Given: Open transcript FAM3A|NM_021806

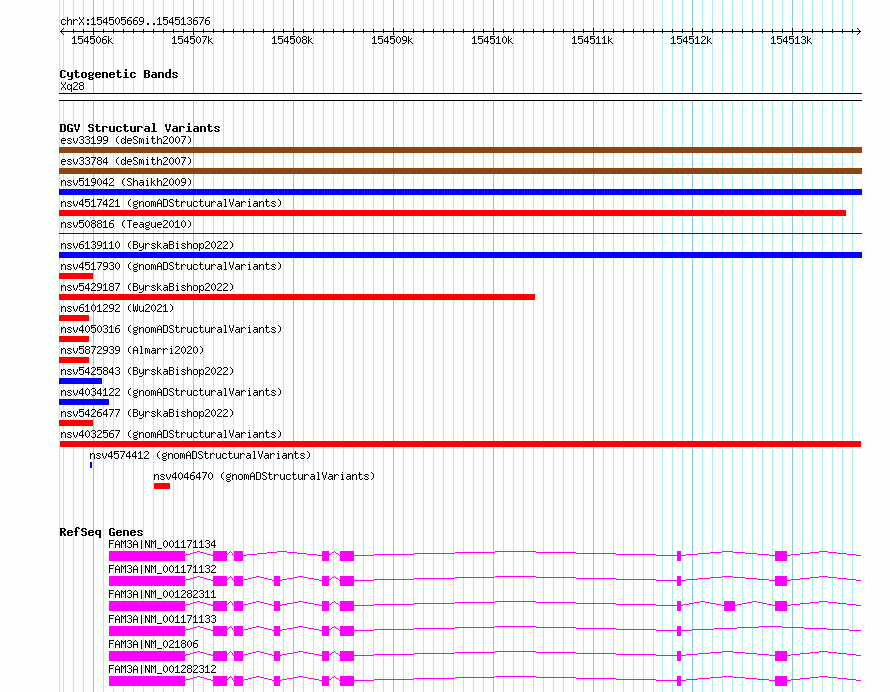Looking at the screenshot, I should click(153, 644).
